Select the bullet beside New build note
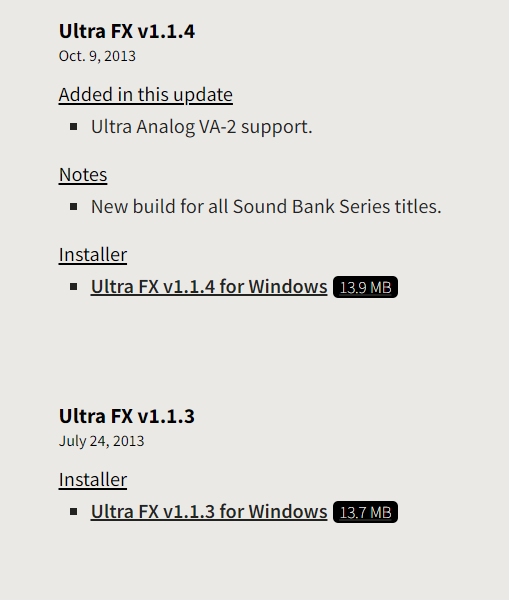509x600 pixels. pos(74,207)
